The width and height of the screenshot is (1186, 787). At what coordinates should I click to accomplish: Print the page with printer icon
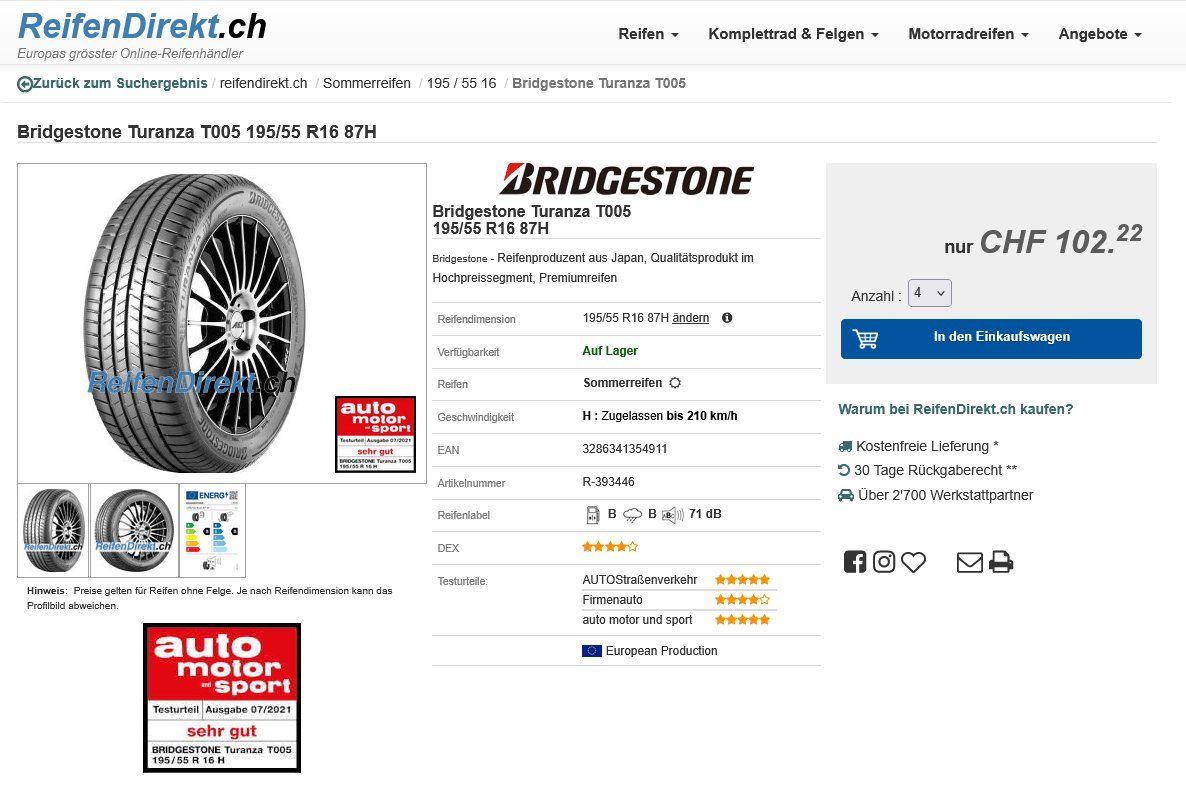coord(1001,562)
